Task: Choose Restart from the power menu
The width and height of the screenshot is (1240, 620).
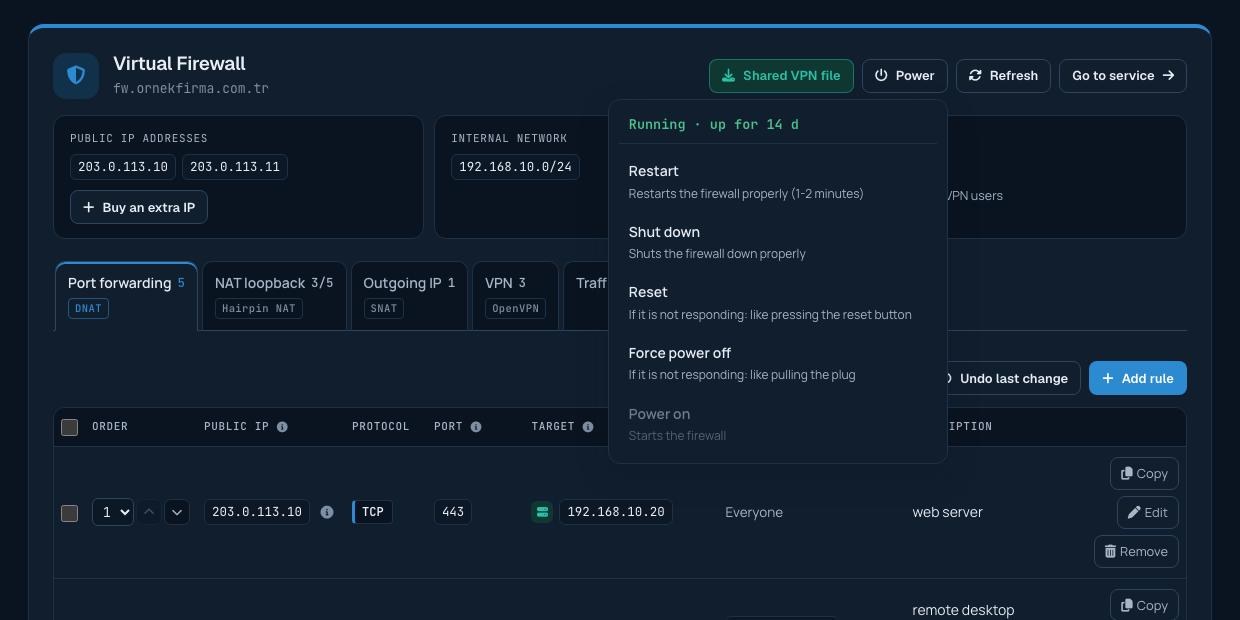Action: [778, 181]
